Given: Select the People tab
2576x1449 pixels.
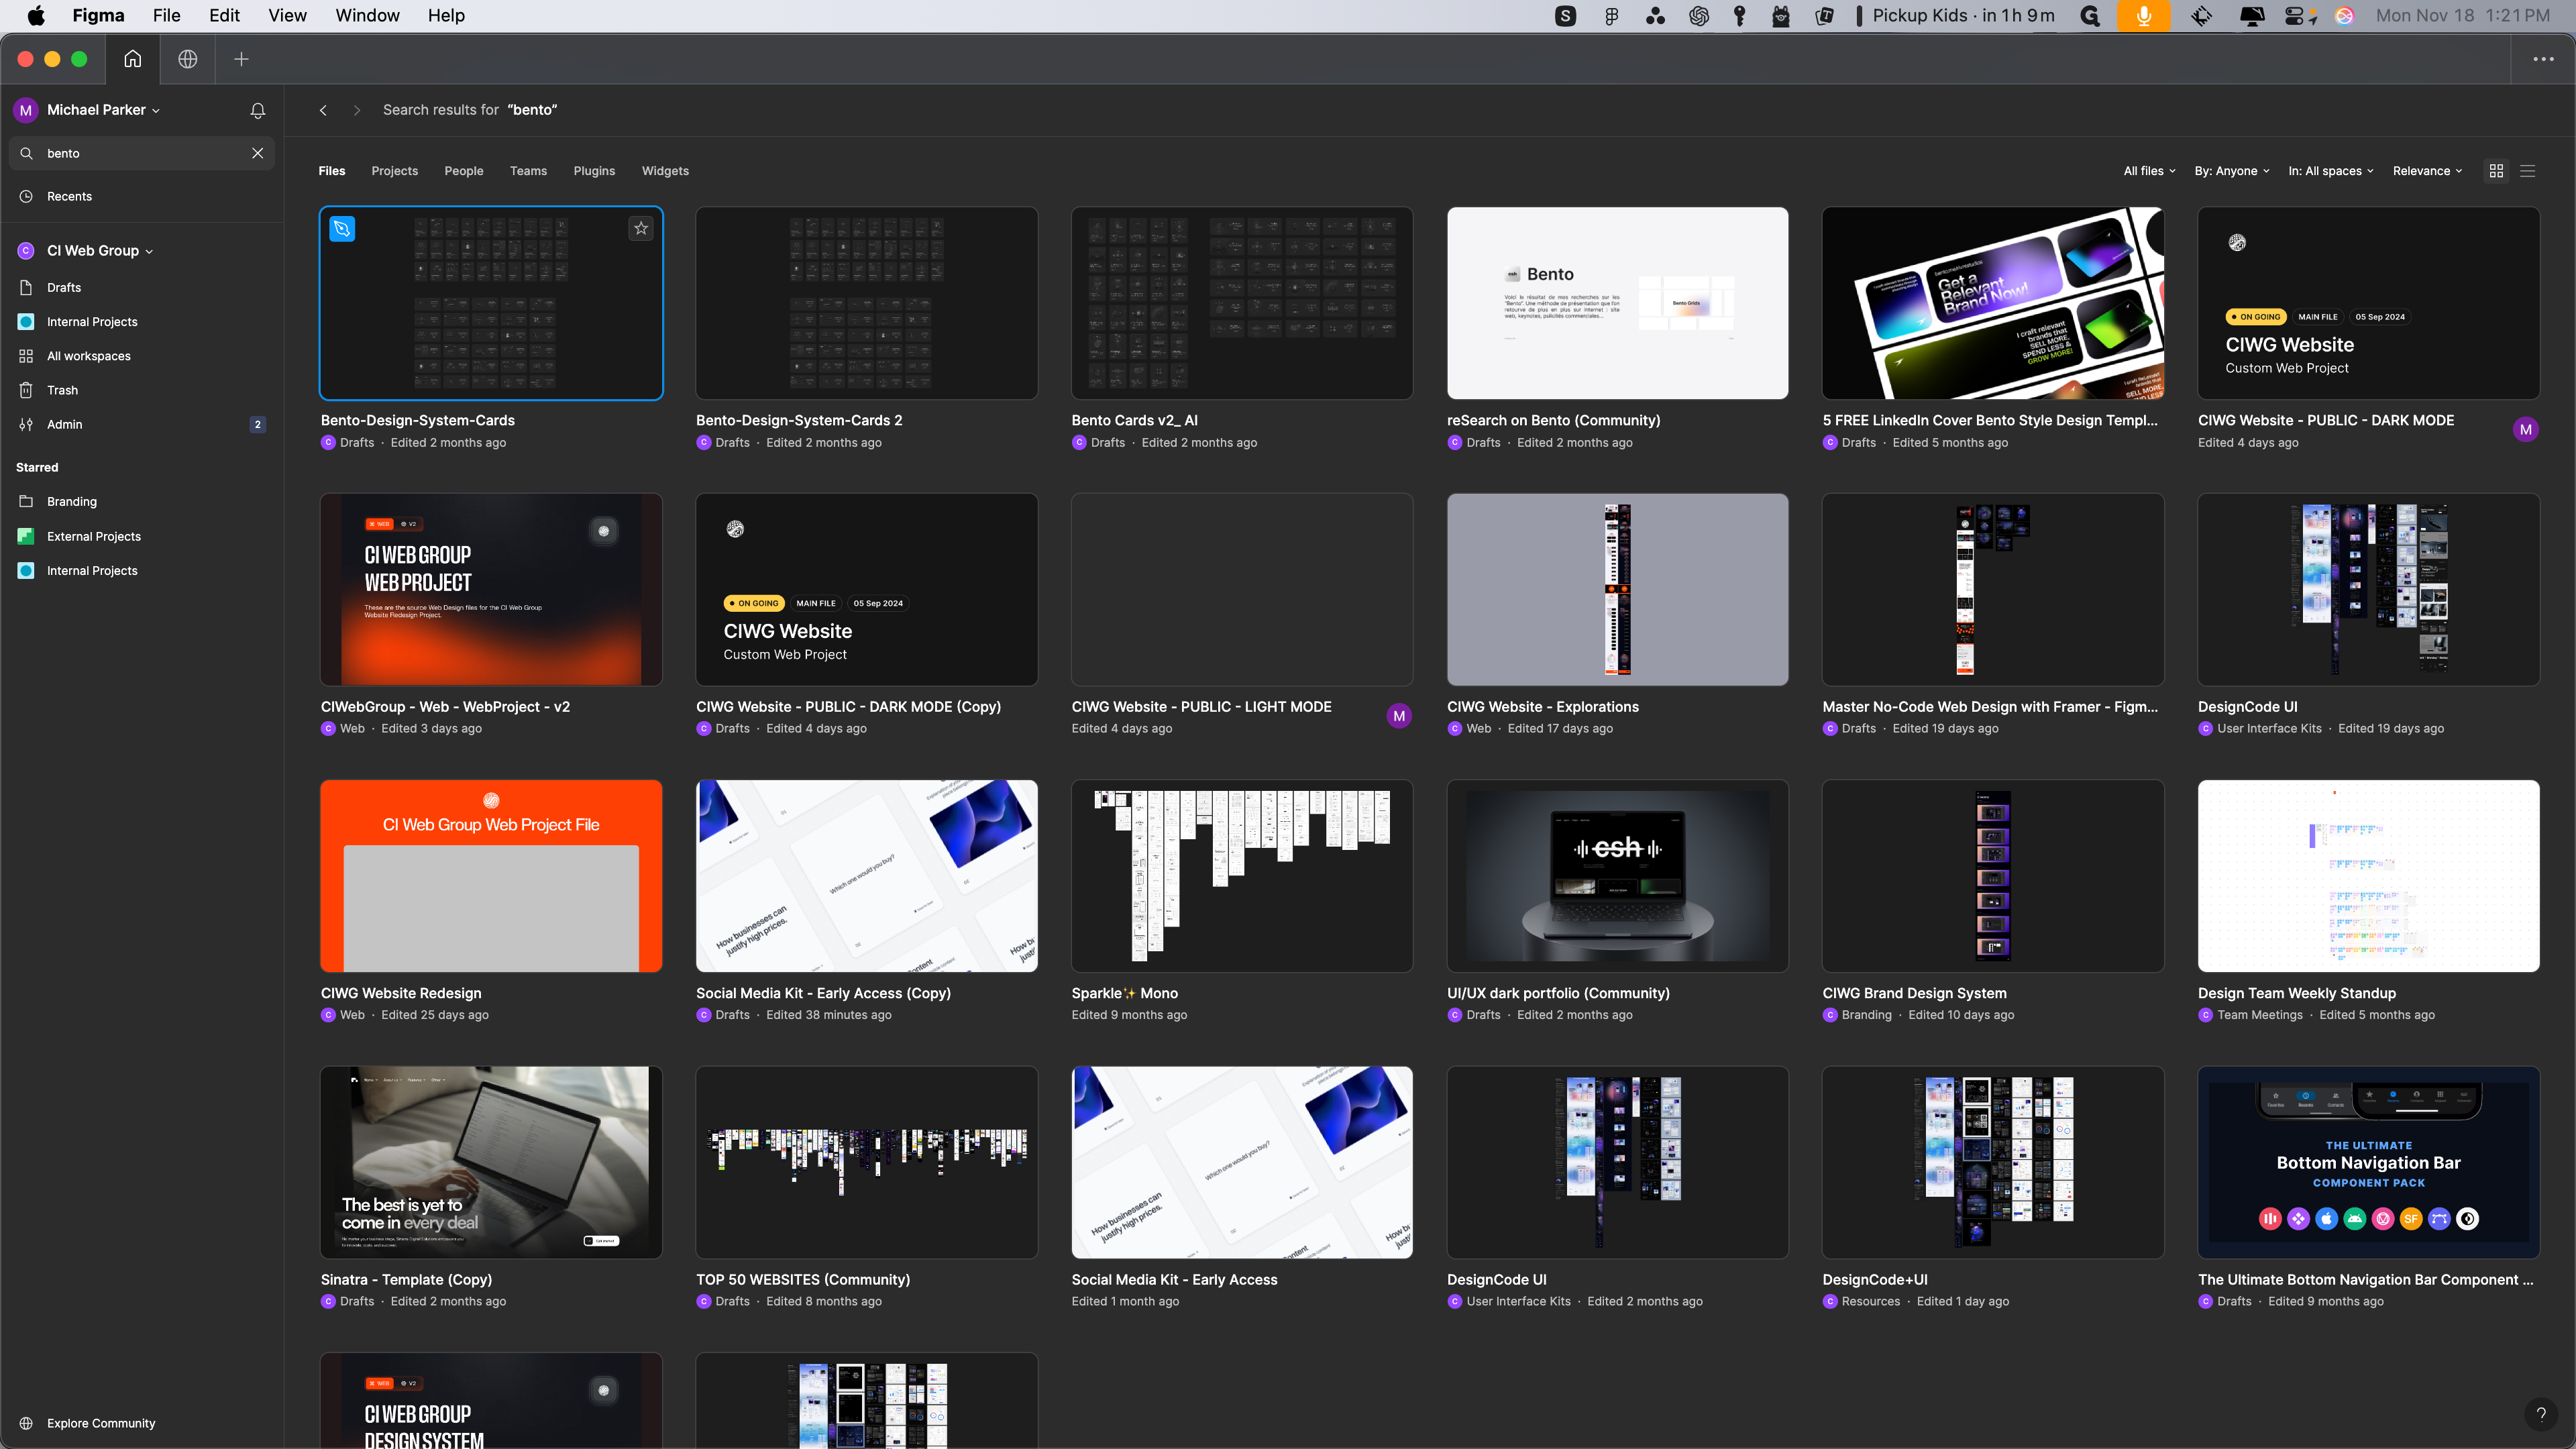Looking at the screenshot, I should [464, 171].
